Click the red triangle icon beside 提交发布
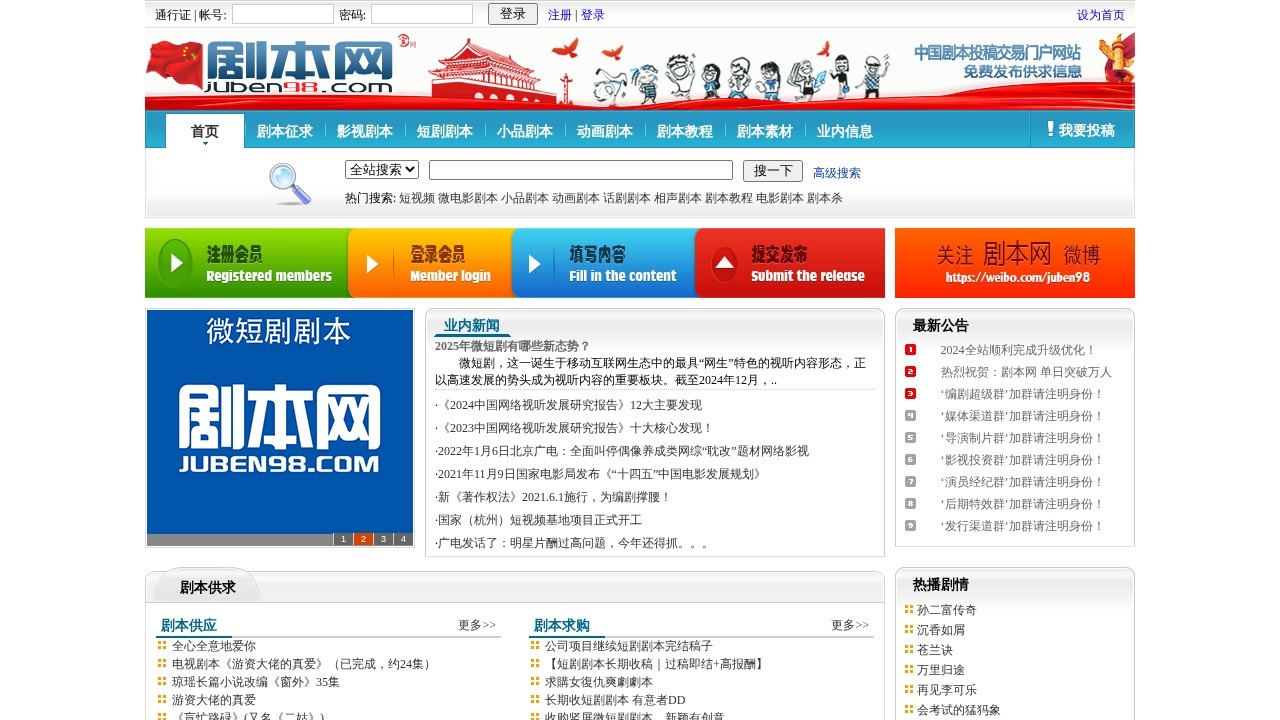Screen dimensions: 1280x720 click(x=724, y=262)
